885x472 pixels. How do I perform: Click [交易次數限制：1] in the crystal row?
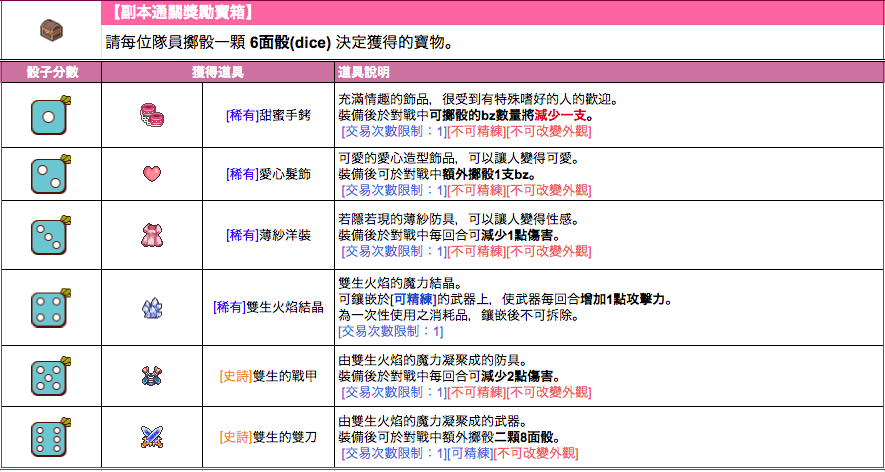click(x=391, y=332)
